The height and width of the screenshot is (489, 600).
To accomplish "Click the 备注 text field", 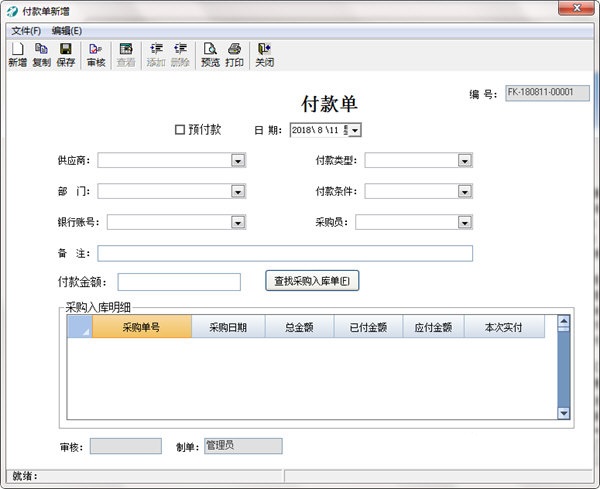I will 285,253.
